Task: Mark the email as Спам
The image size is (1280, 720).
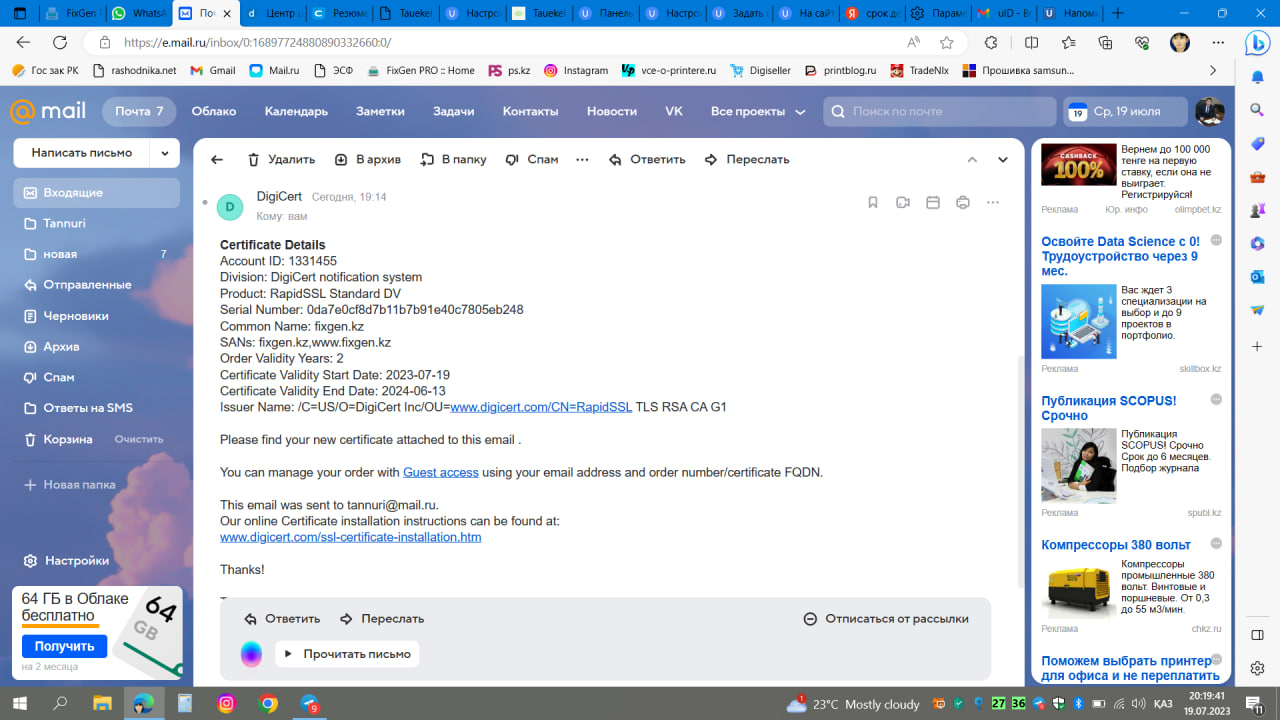Action: click(x=532, y=160)
